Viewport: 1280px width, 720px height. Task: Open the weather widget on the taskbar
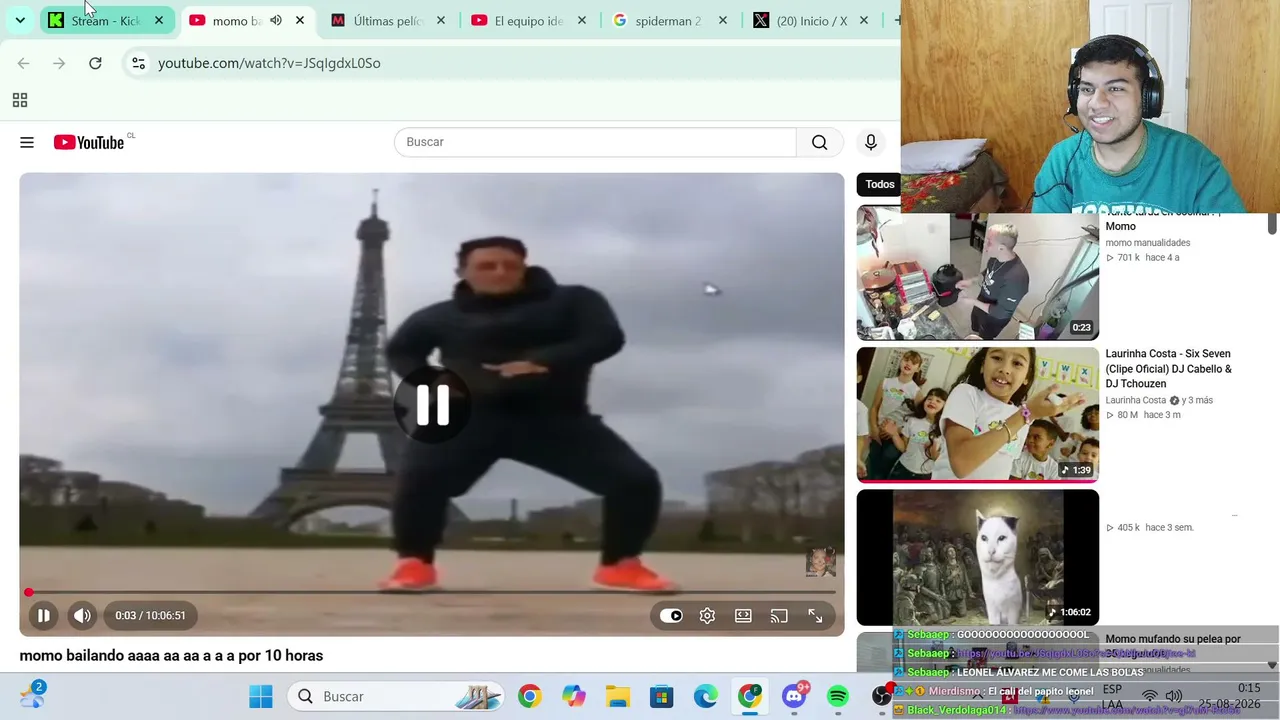click(34, 694)
